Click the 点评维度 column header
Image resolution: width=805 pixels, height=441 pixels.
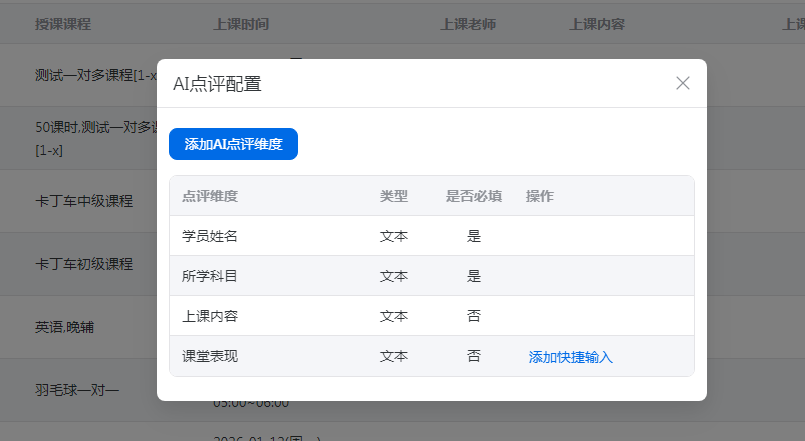pyautogui.click(x=210, y=196)
